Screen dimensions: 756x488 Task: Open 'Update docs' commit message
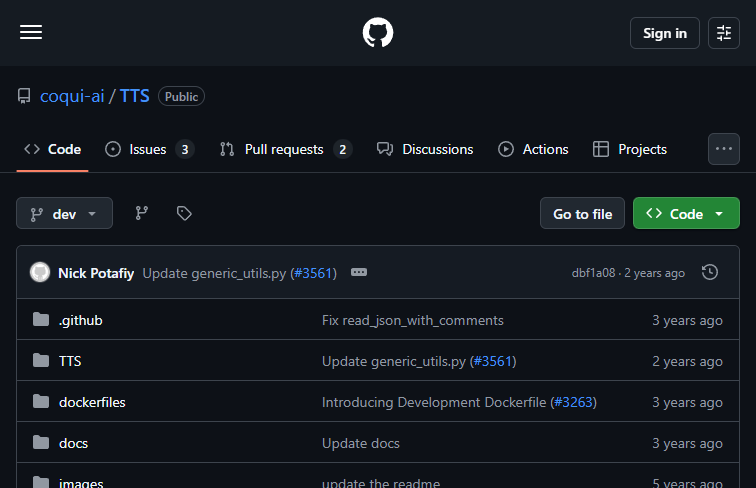coord(361,444)
